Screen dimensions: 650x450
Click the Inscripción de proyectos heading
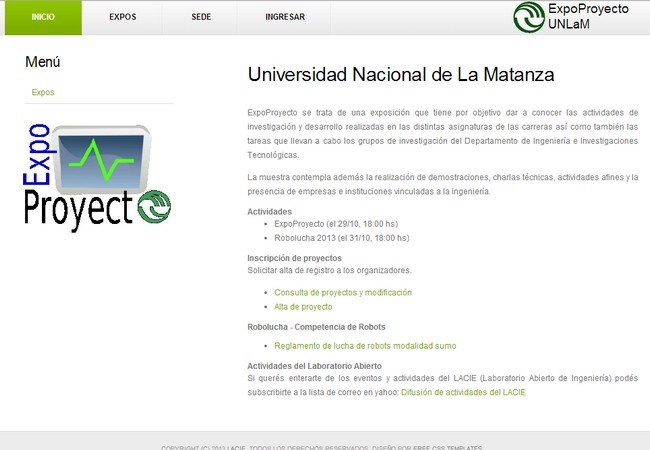294,258
